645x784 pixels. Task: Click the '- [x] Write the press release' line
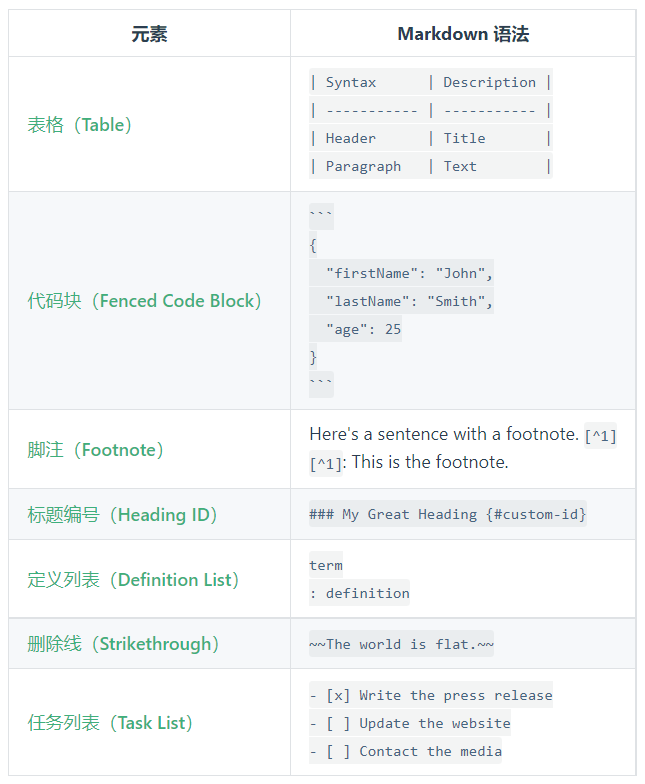tap(430, 696)
